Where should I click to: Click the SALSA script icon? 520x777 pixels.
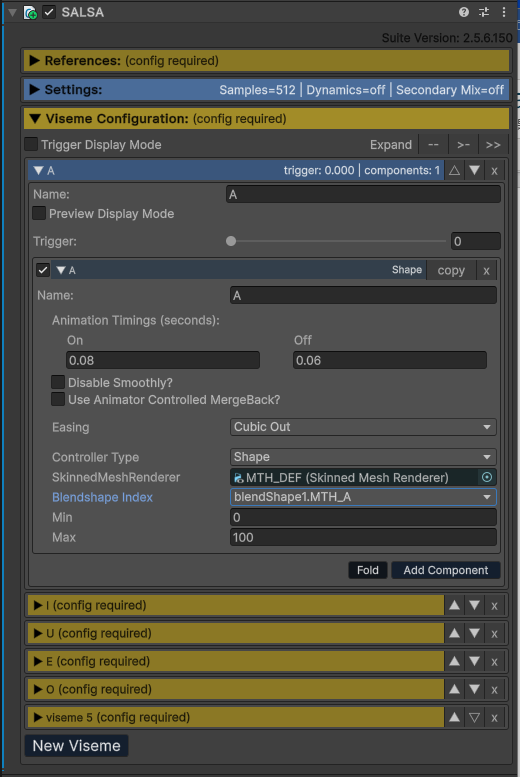30,12
